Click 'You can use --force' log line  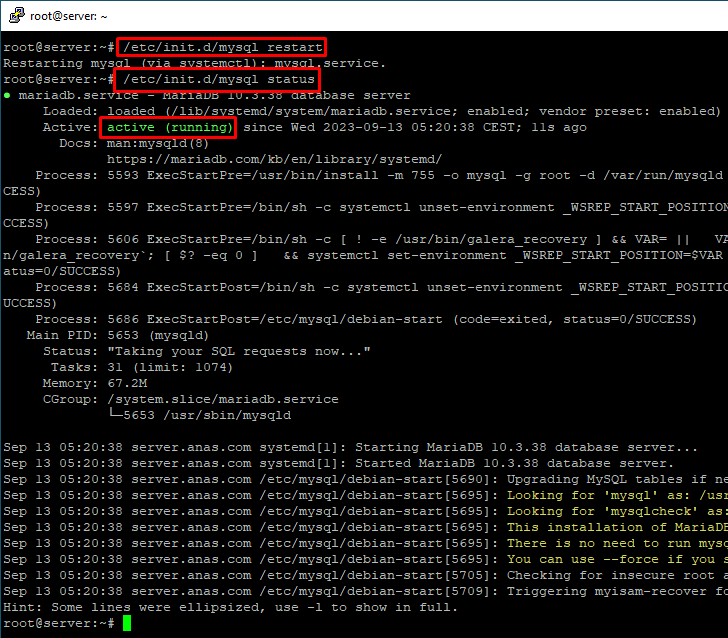coord(365,560)
